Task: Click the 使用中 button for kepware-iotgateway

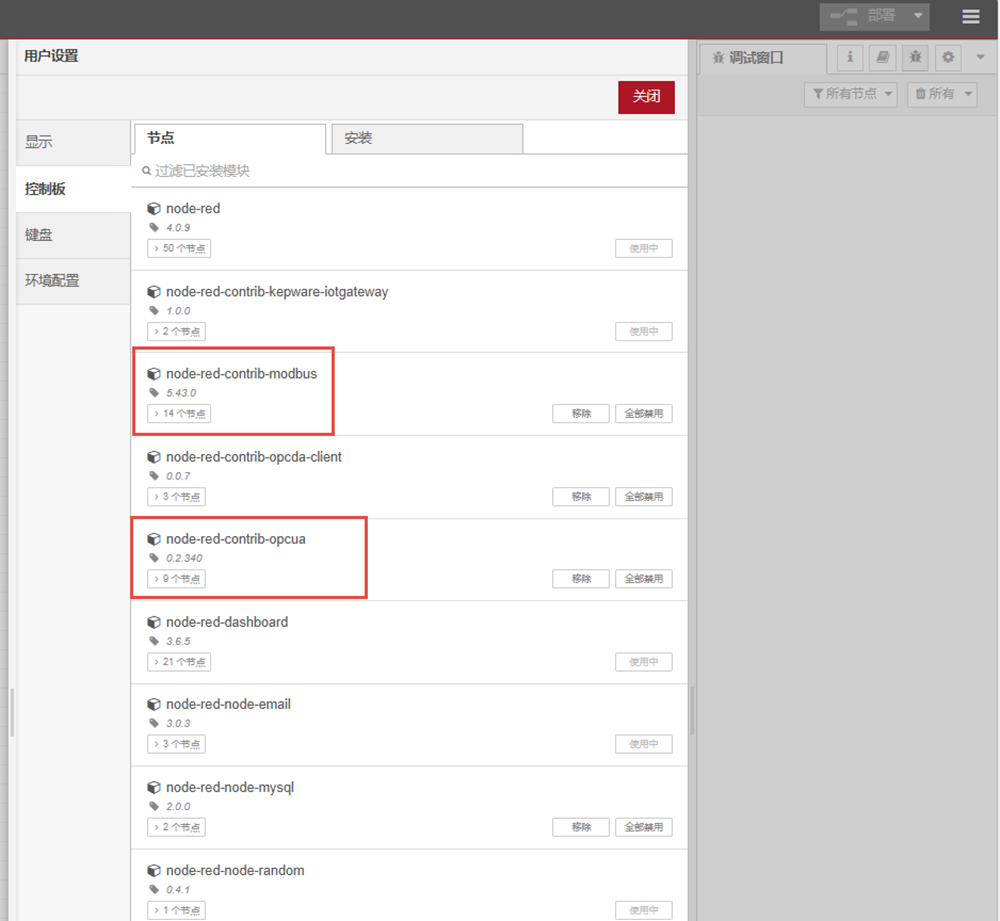Action: pyautogui.click(x=643, y=332)
